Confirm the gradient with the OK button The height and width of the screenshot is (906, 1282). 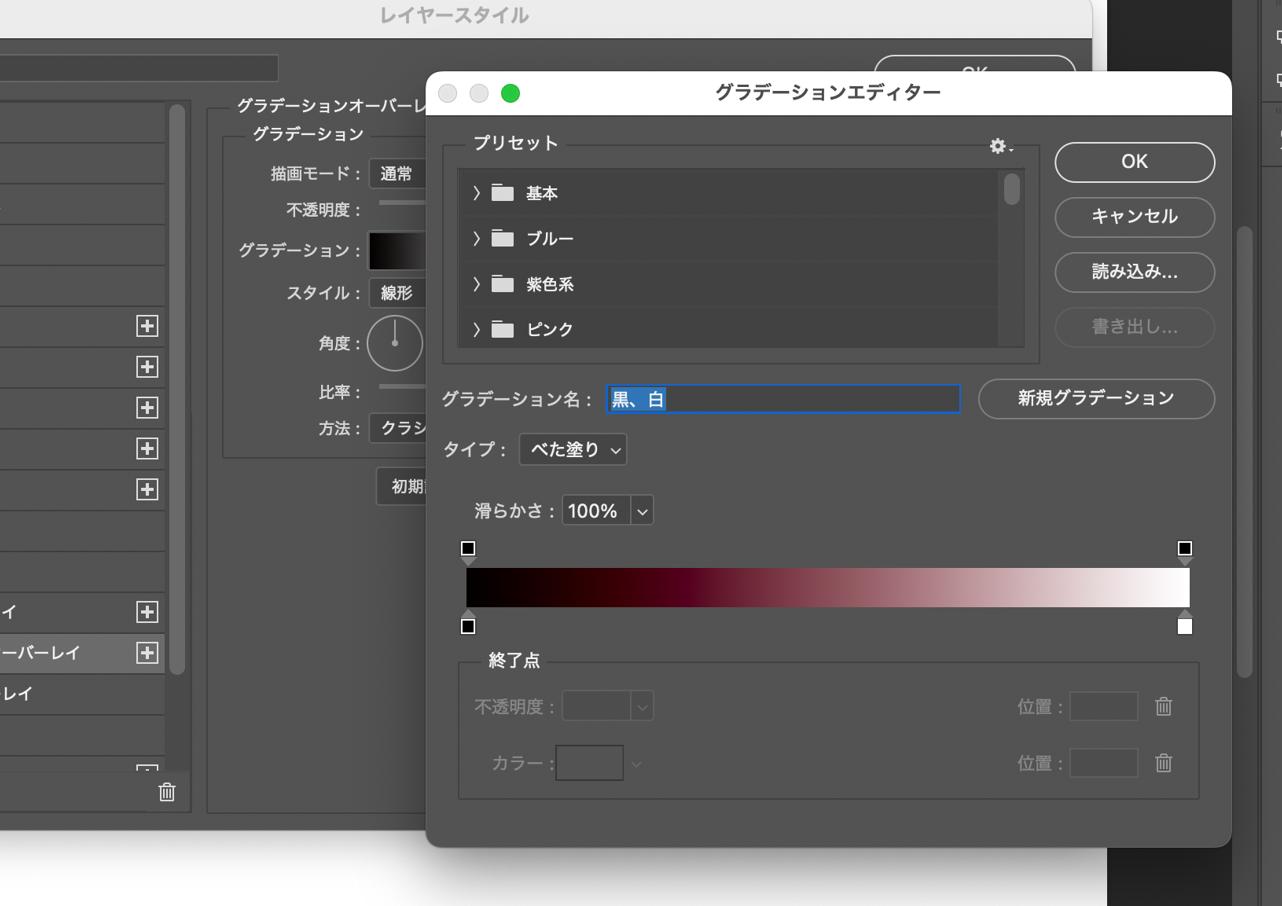(x=1133, y=161)
